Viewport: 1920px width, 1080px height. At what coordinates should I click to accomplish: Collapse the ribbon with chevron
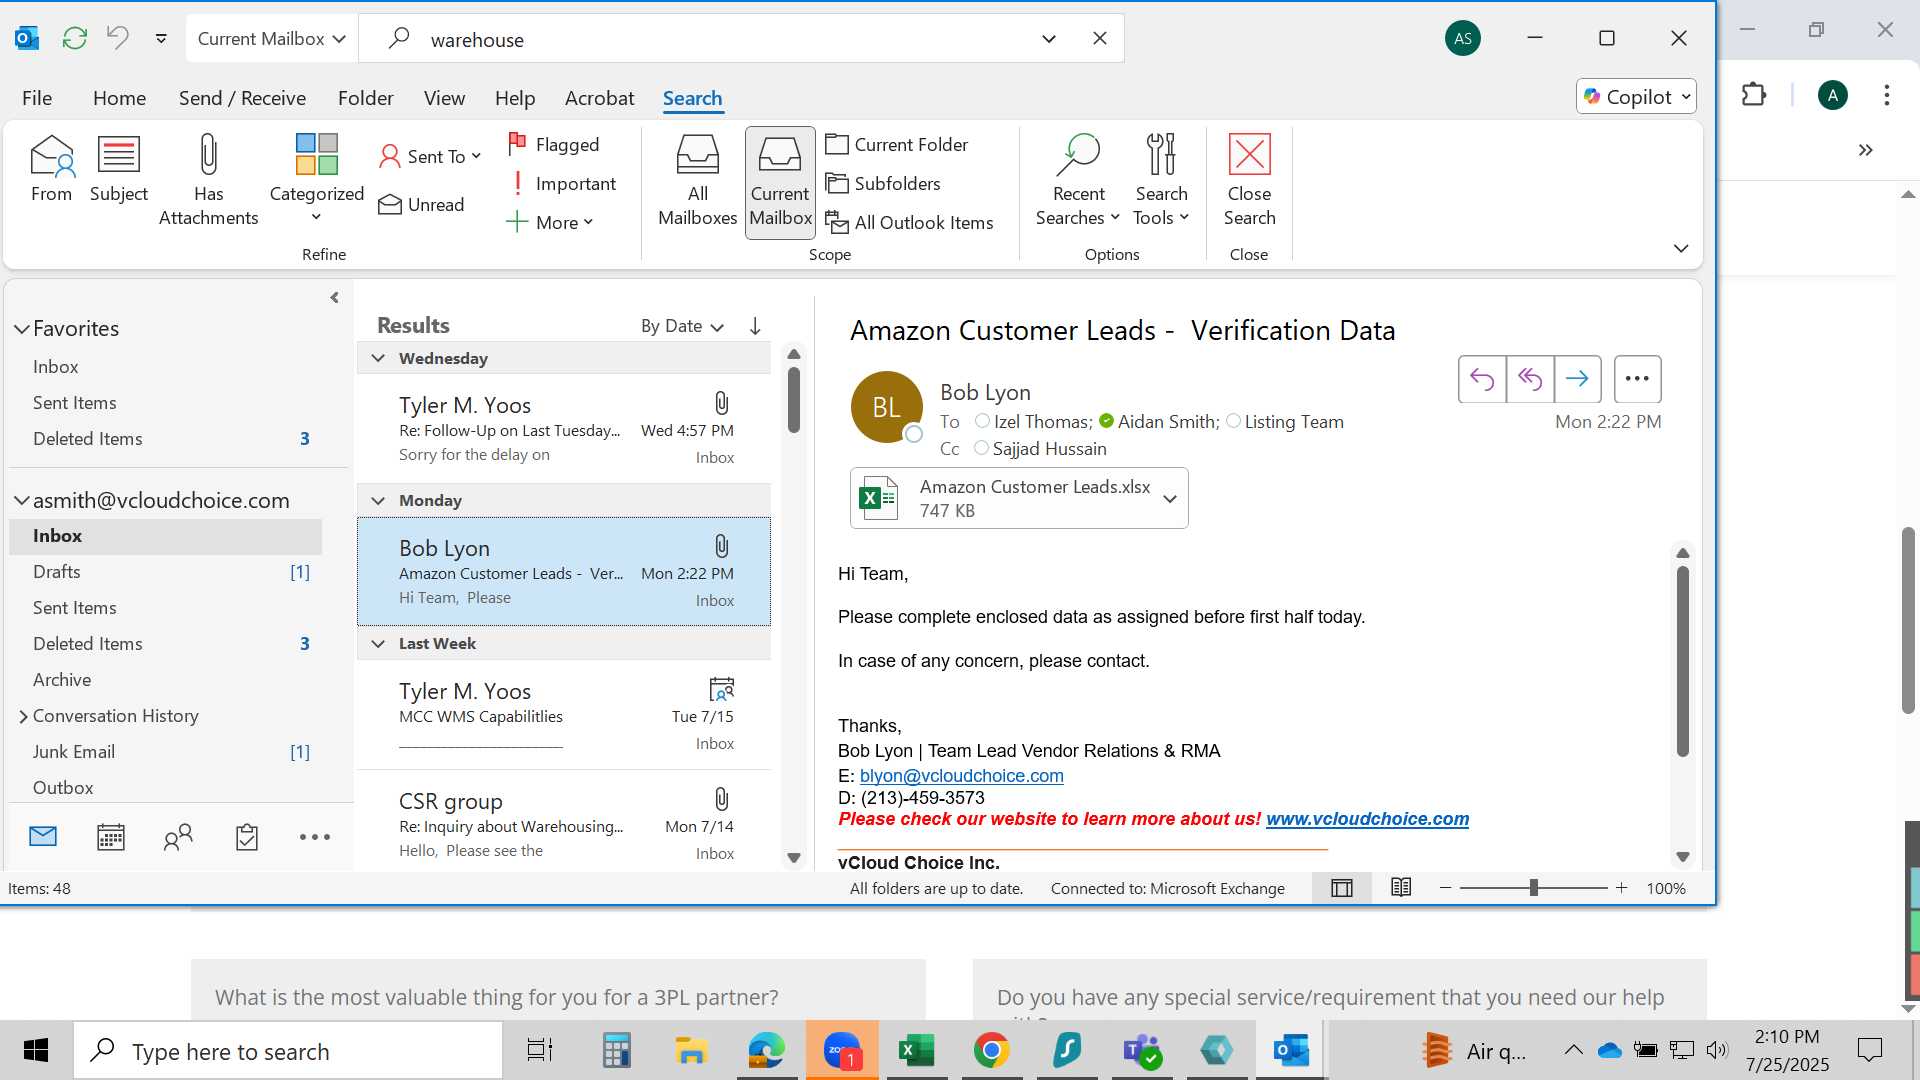(1681, 248)
